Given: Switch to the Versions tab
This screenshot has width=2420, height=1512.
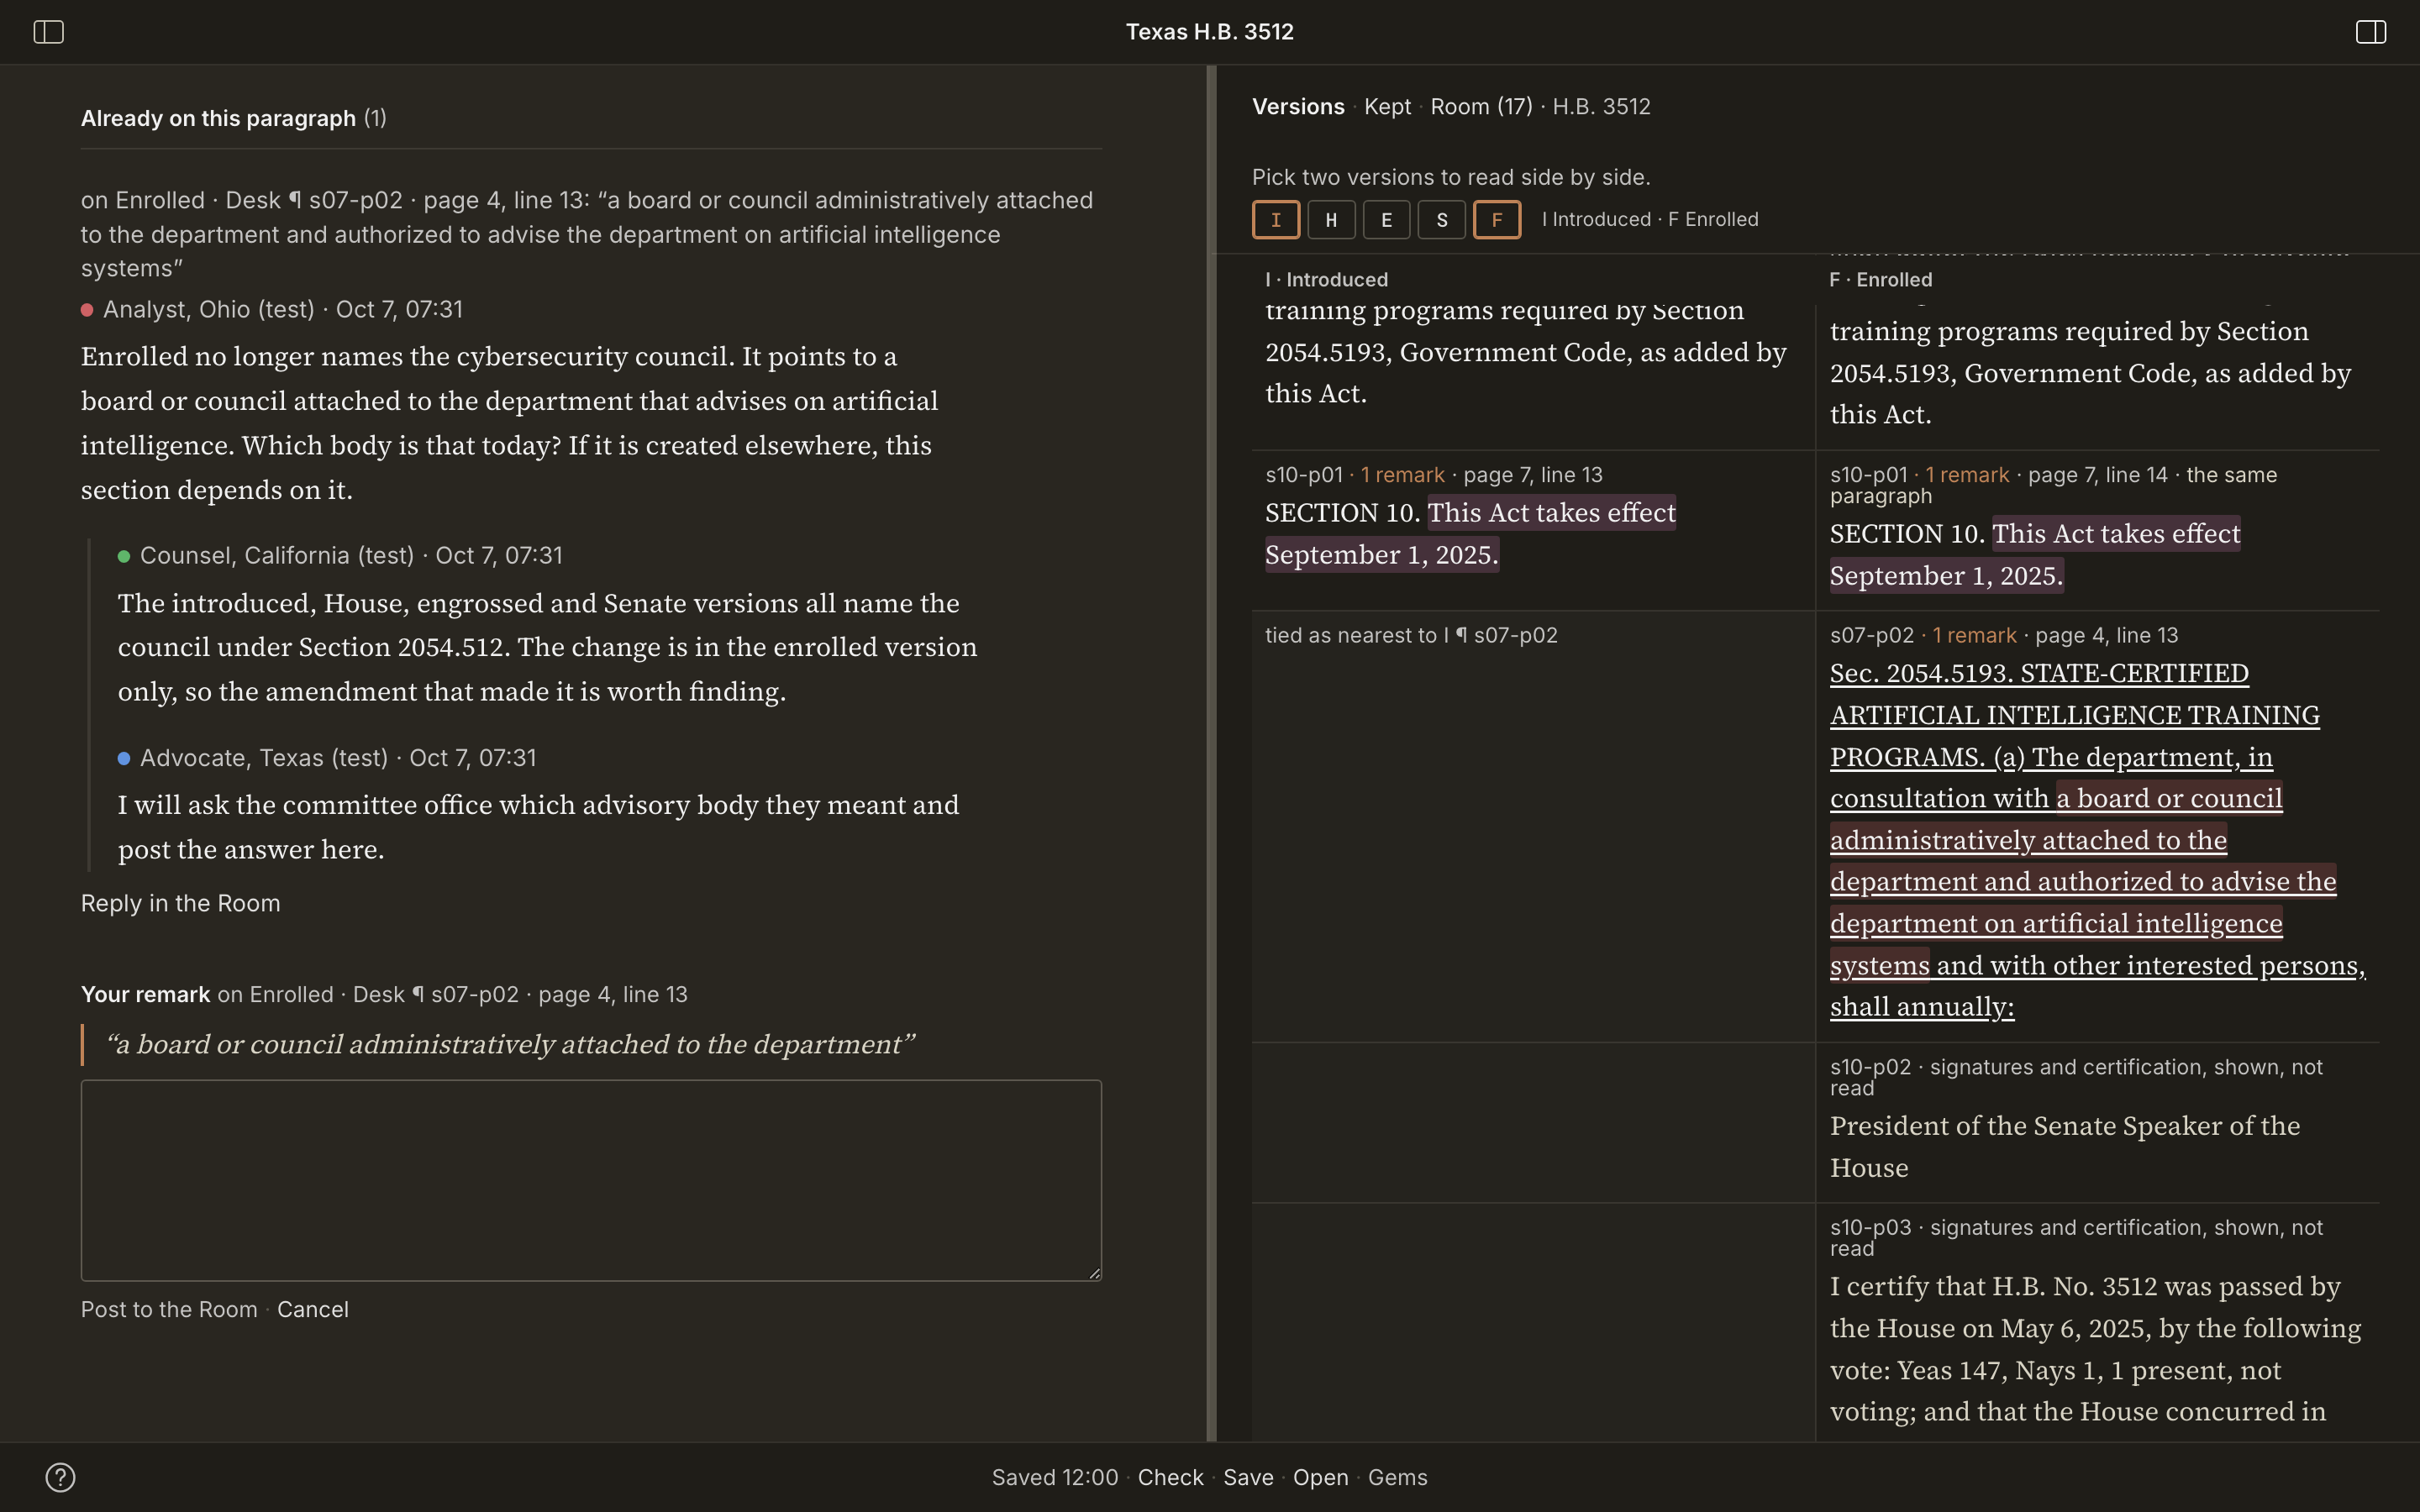Looking at the screenshot, I should click(x=1298, y=107).
